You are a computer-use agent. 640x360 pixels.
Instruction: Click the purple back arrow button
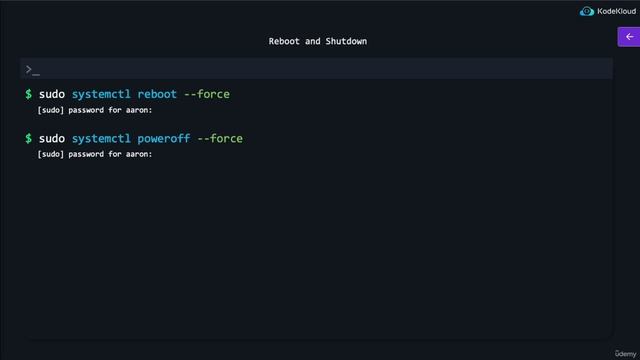tap(629, 37)
